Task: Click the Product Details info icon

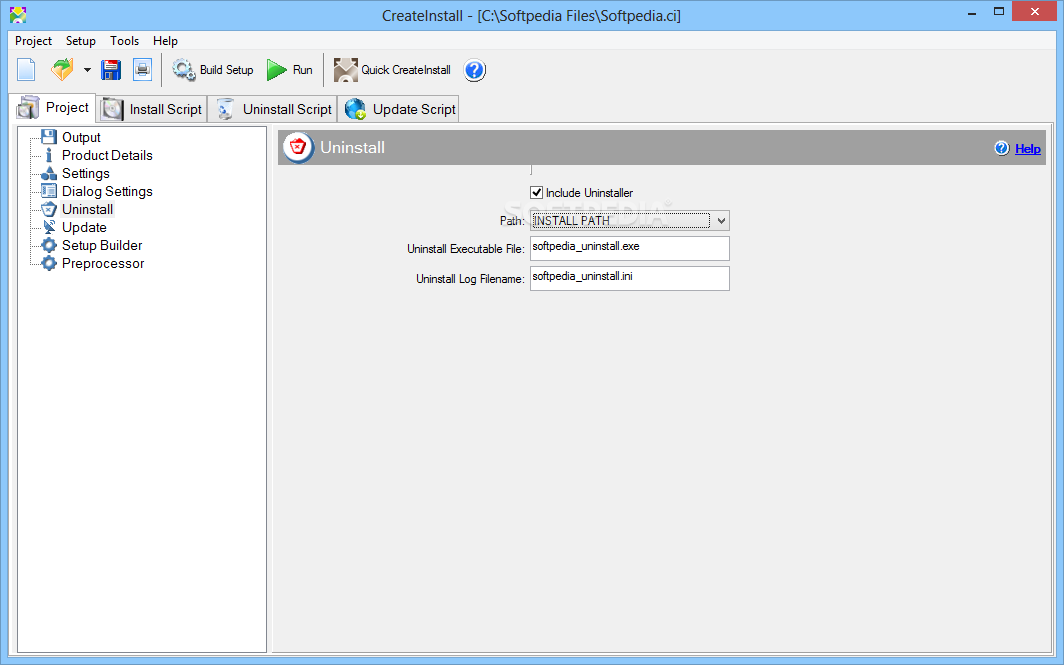Action: [x=49, y=155]
